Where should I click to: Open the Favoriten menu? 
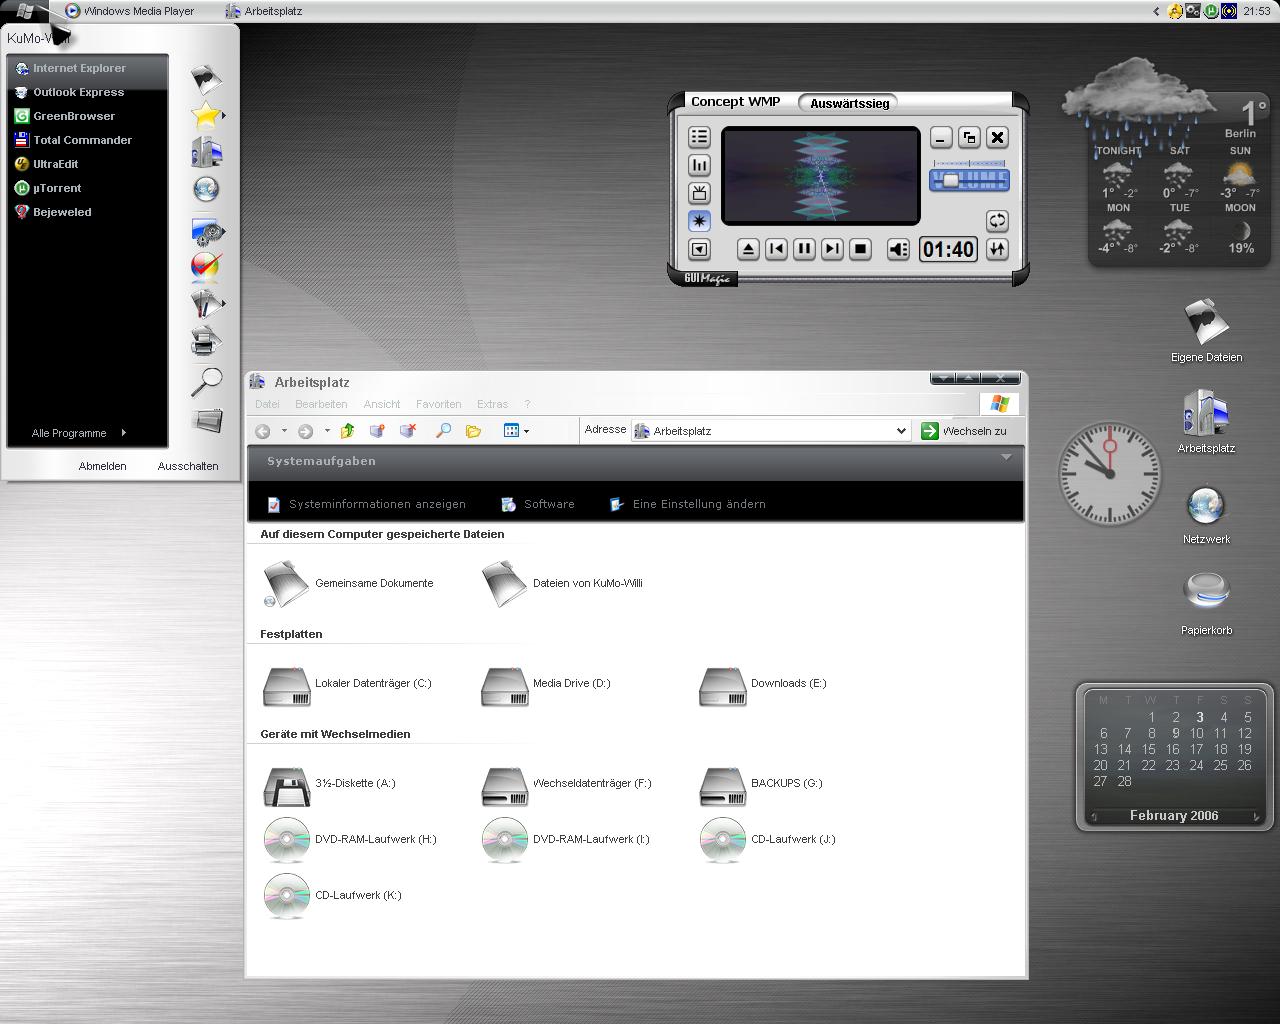pyautogui.click(x=439, y=404)
